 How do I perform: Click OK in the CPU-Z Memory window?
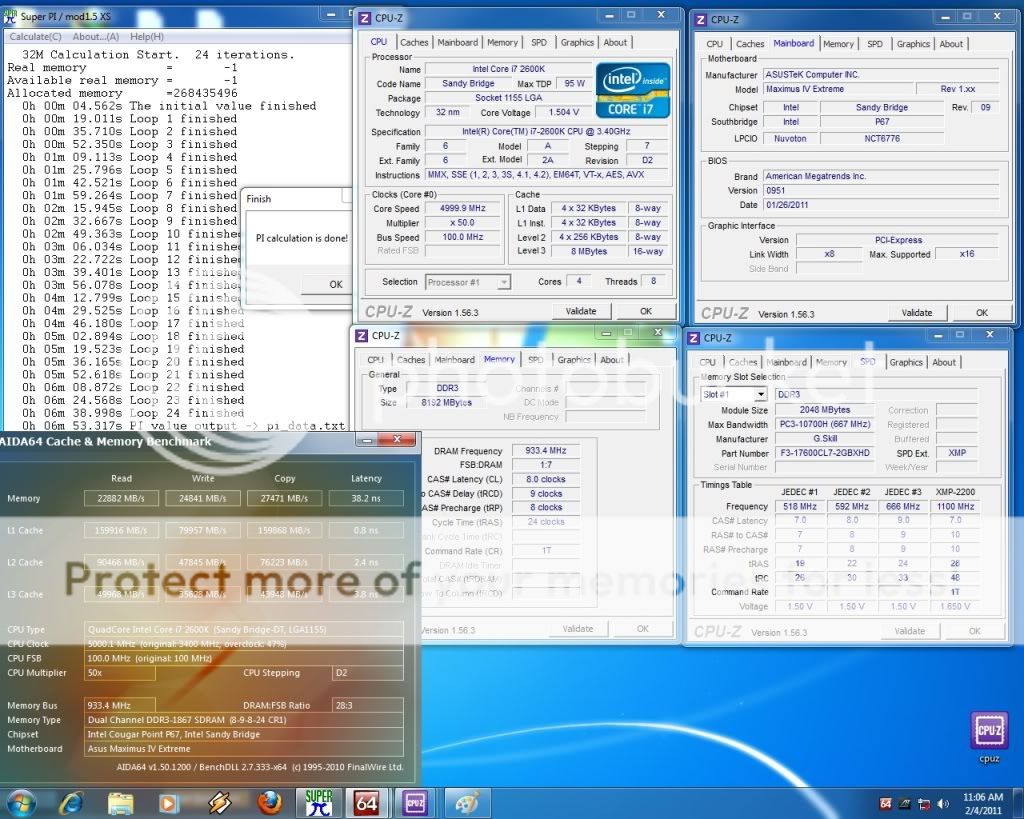coord(643,629)
